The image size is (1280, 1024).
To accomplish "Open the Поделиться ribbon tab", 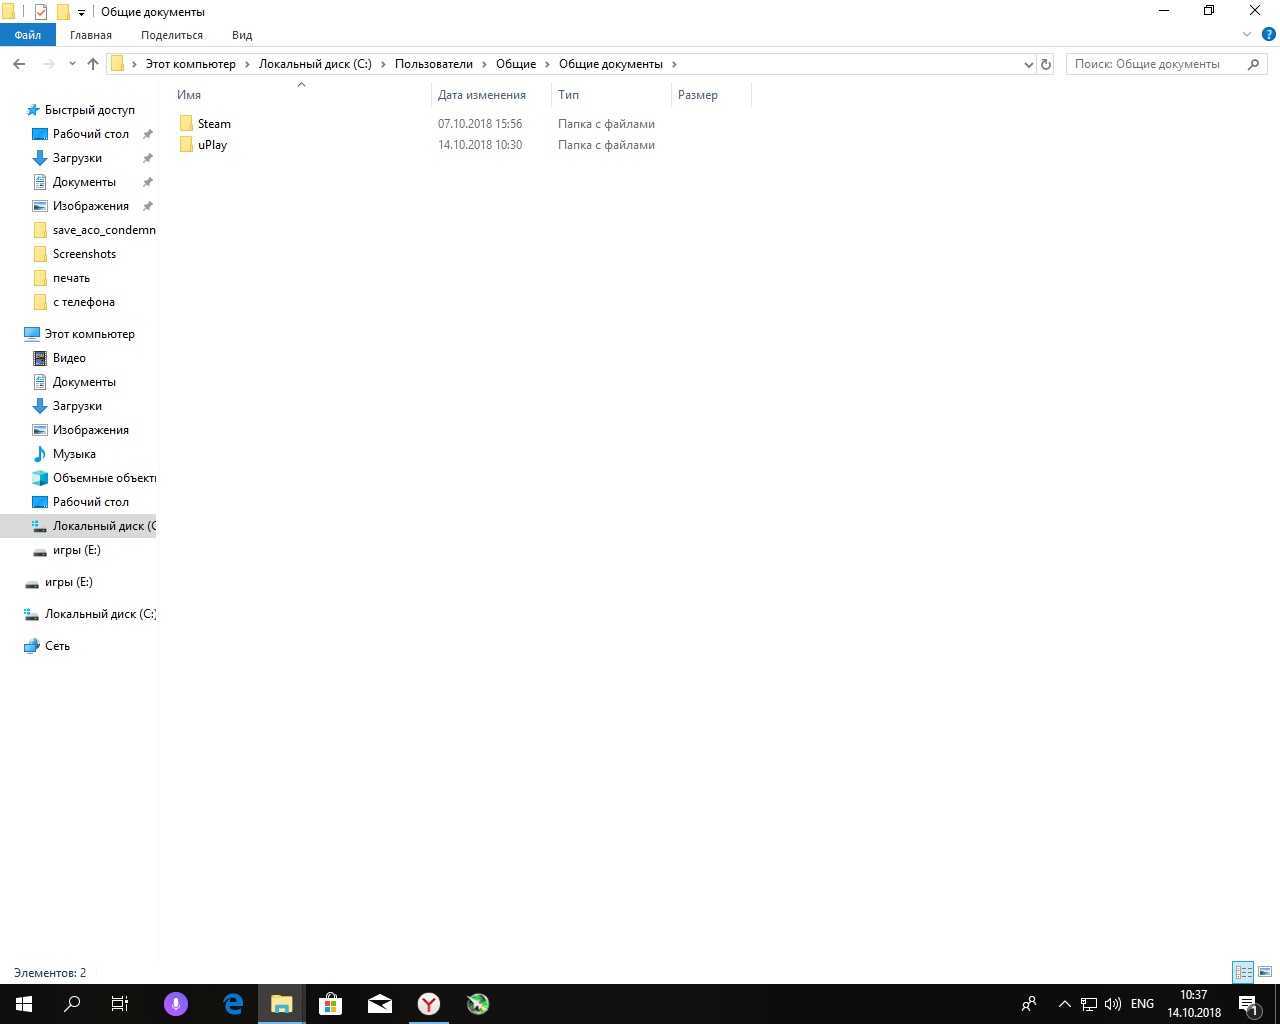I will point(172,35).
